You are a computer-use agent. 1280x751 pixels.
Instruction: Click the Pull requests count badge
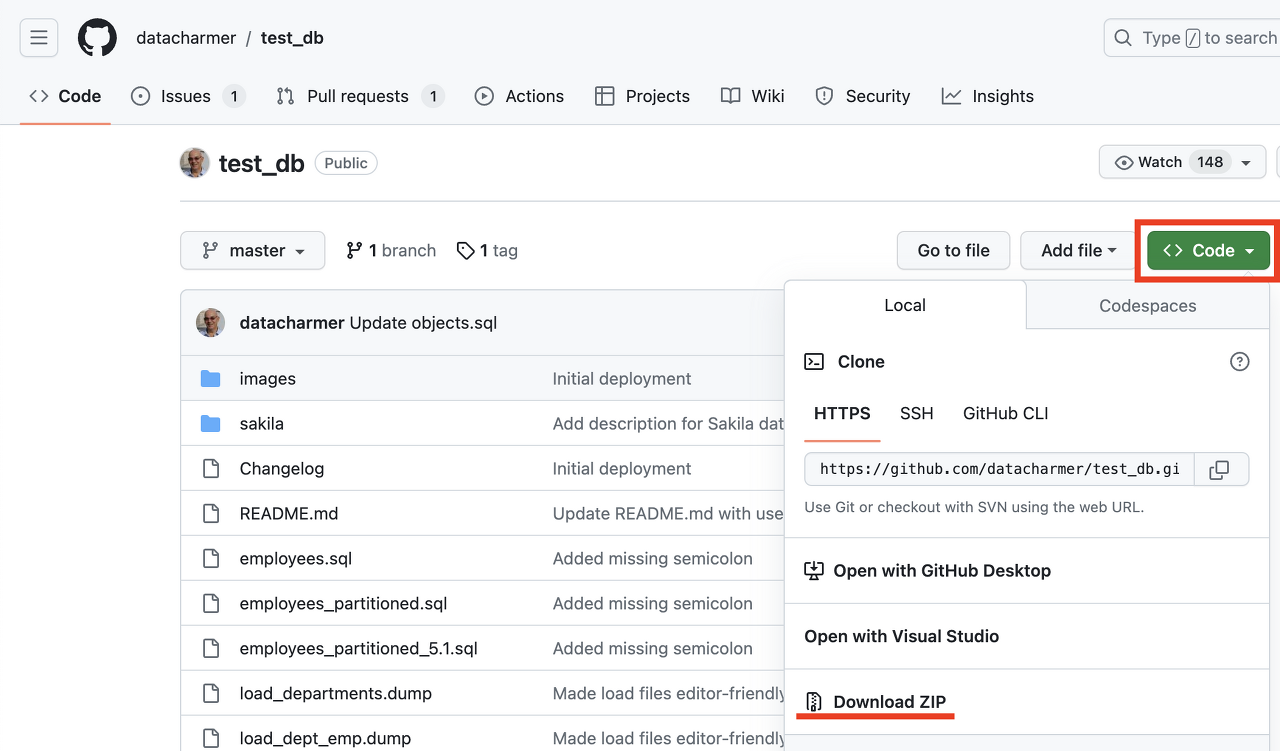tap(432, 96)
